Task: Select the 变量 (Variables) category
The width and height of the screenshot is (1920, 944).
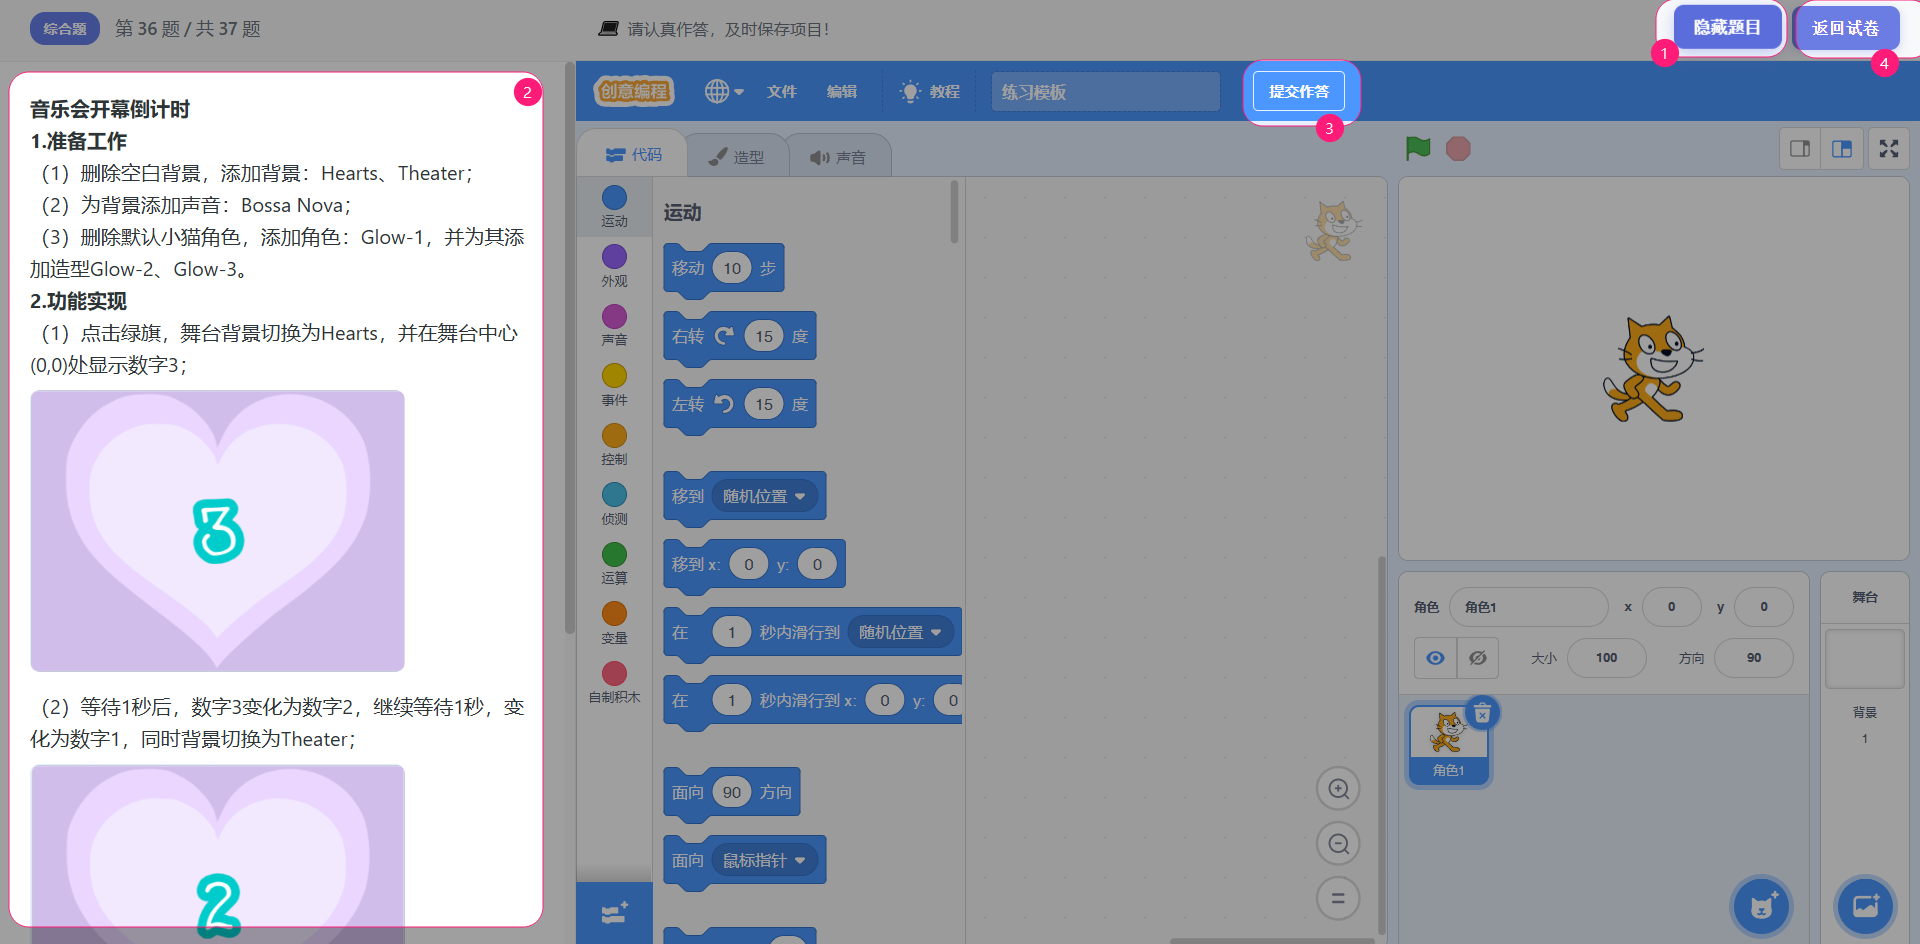Action: pos(614,623)
